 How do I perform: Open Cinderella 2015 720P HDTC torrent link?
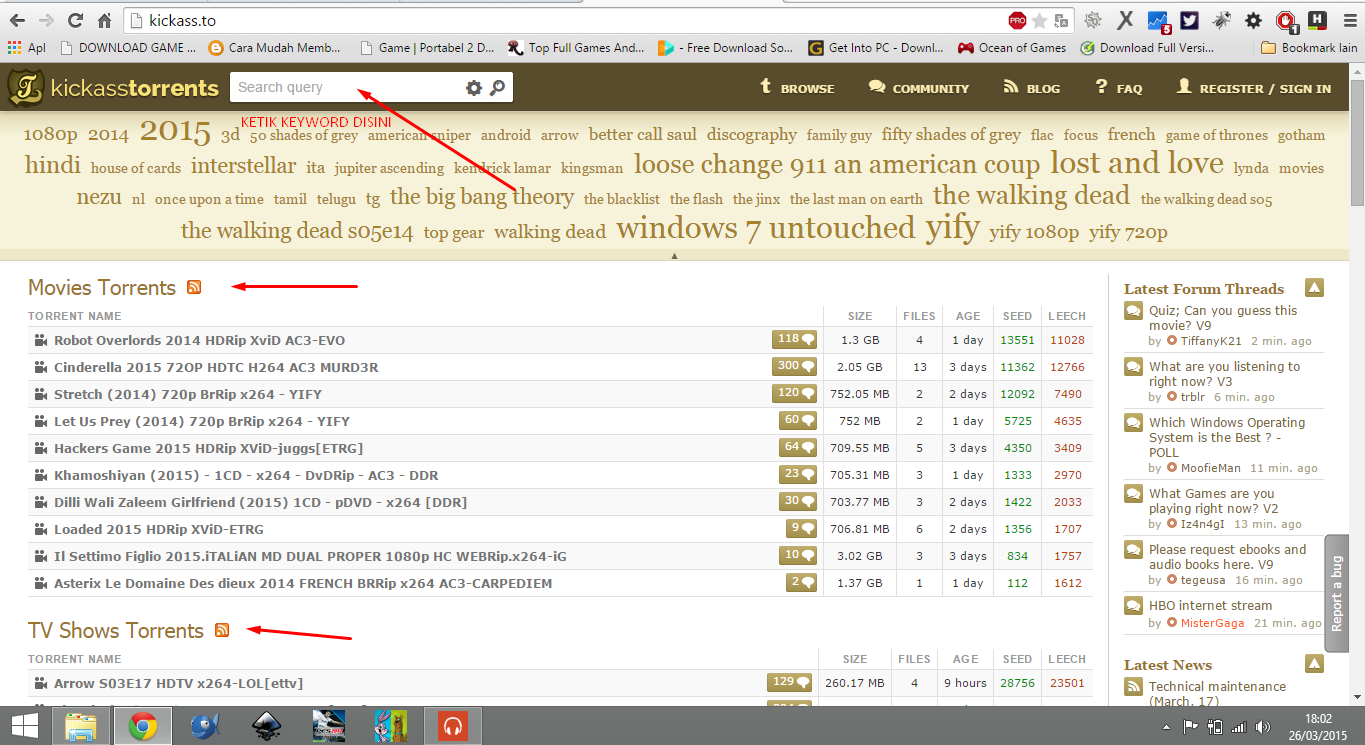pyautogui.click(x=216, y=367)
